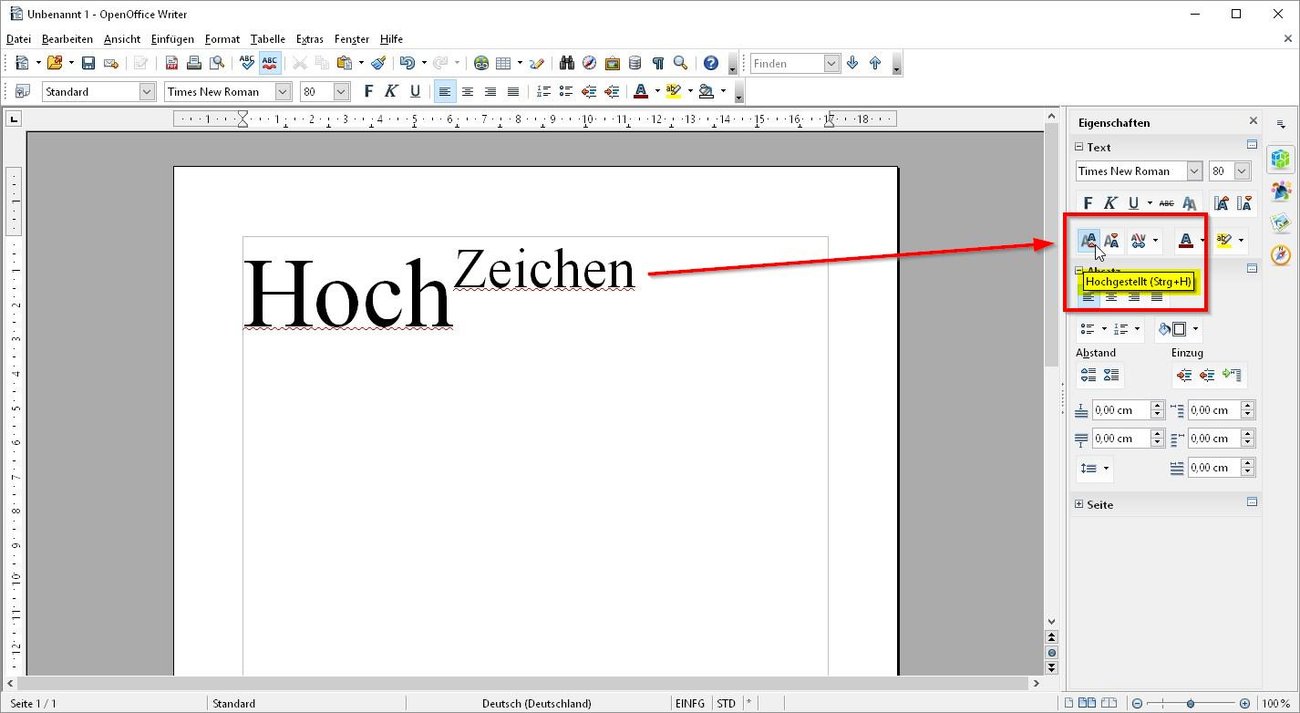Open the Format menu
This screenshot has width=1300, height=713.
222,39
